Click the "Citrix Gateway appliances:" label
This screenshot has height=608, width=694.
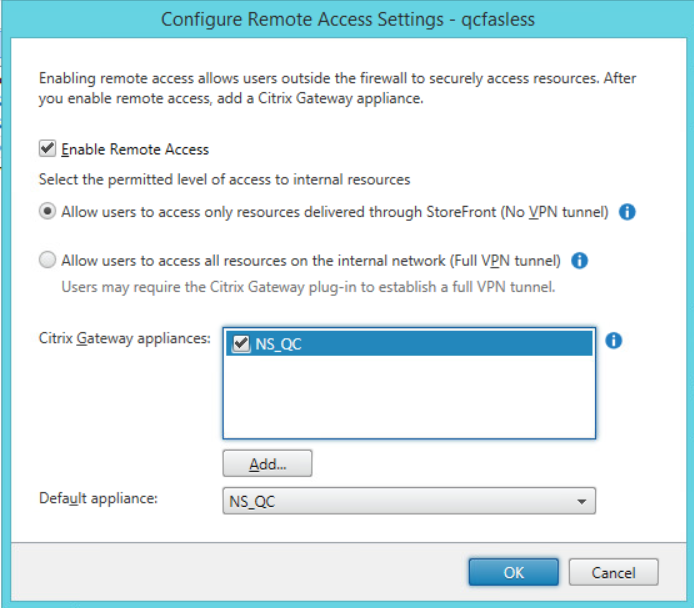124,339
